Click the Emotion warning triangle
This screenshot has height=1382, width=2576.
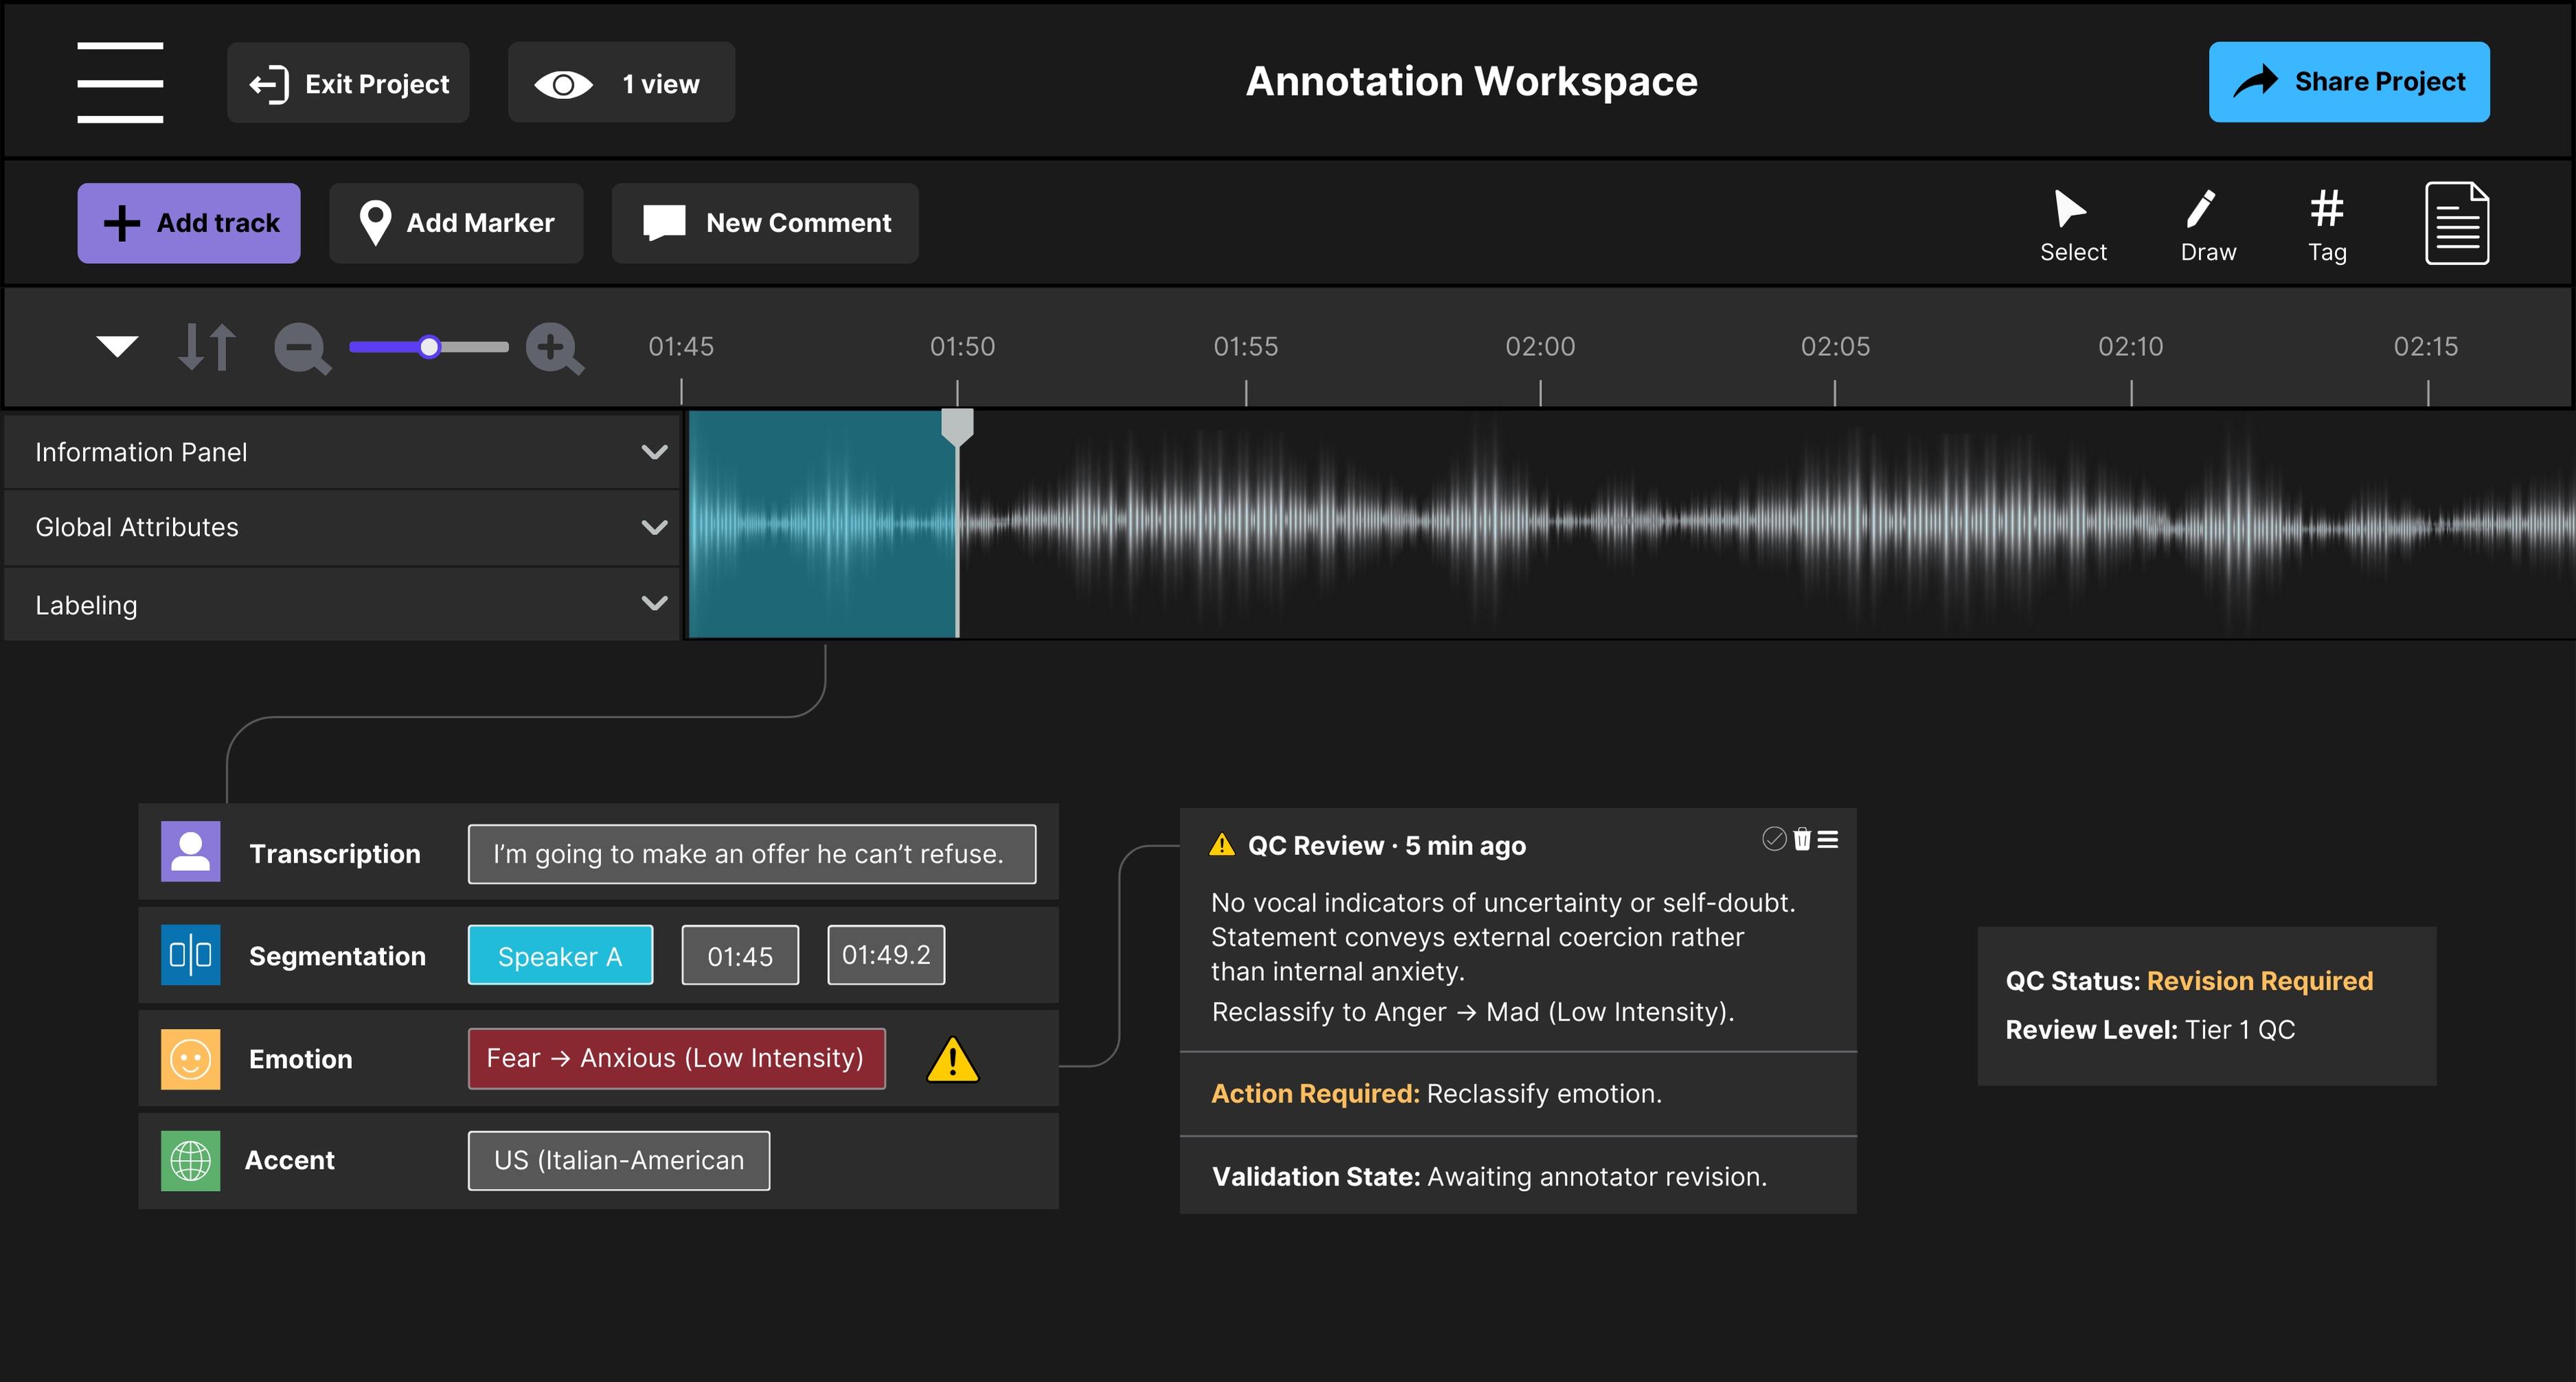point(952,1060)
